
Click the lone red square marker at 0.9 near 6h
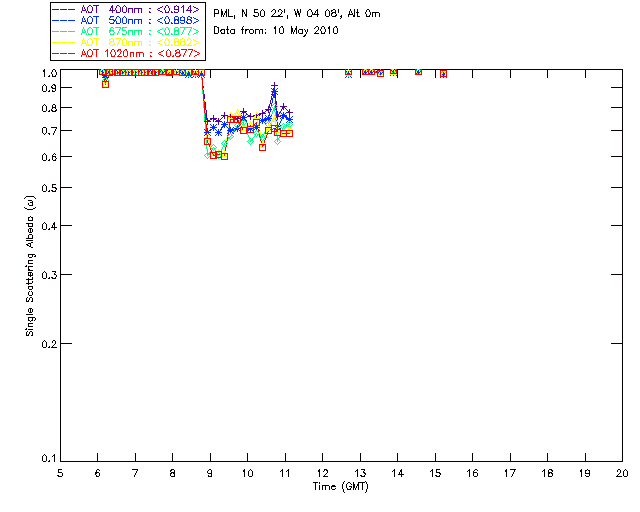click(105, 85)
